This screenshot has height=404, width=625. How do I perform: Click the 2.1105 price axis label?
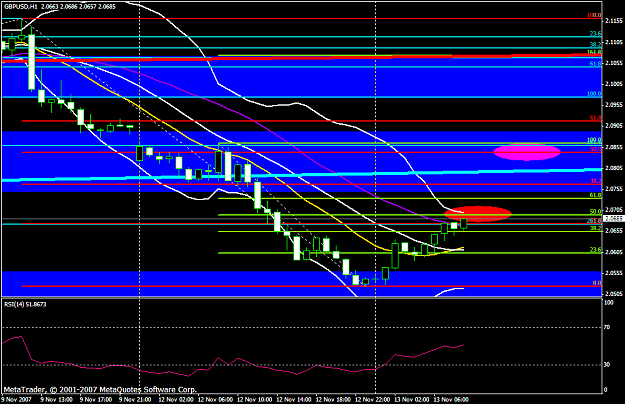point(614,42)
